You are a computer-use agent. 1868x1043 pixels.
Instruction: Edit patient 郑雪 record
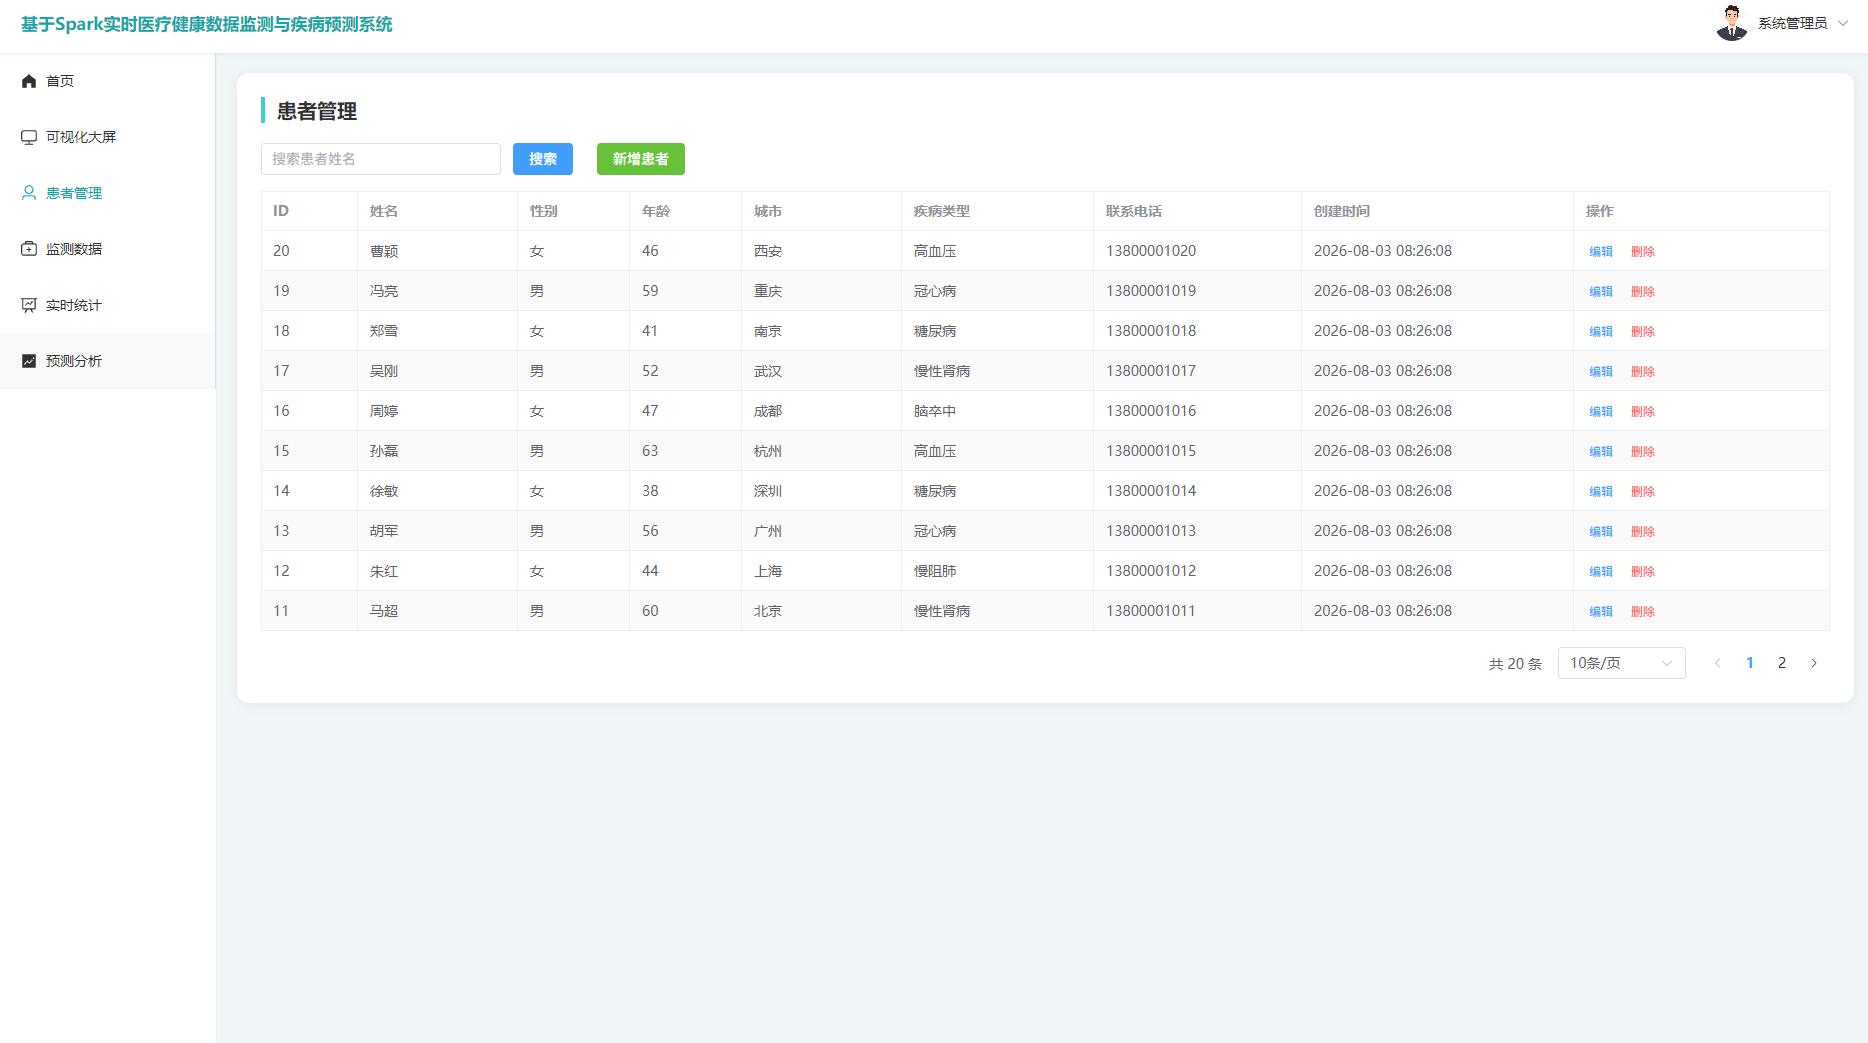click(1601, 332)
